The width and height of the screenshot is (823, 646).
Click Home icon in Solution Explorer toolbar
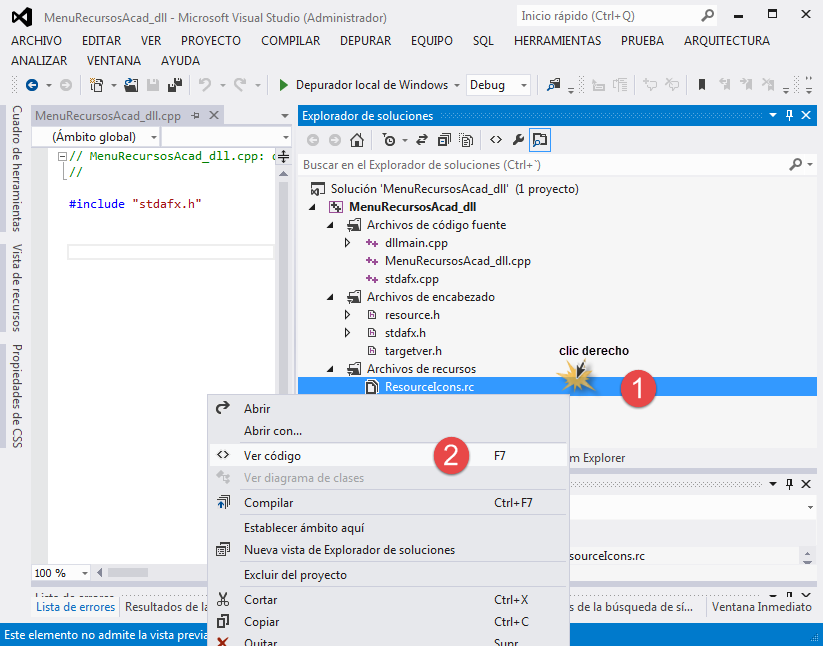pyautogui.click(x=357, y=140)
